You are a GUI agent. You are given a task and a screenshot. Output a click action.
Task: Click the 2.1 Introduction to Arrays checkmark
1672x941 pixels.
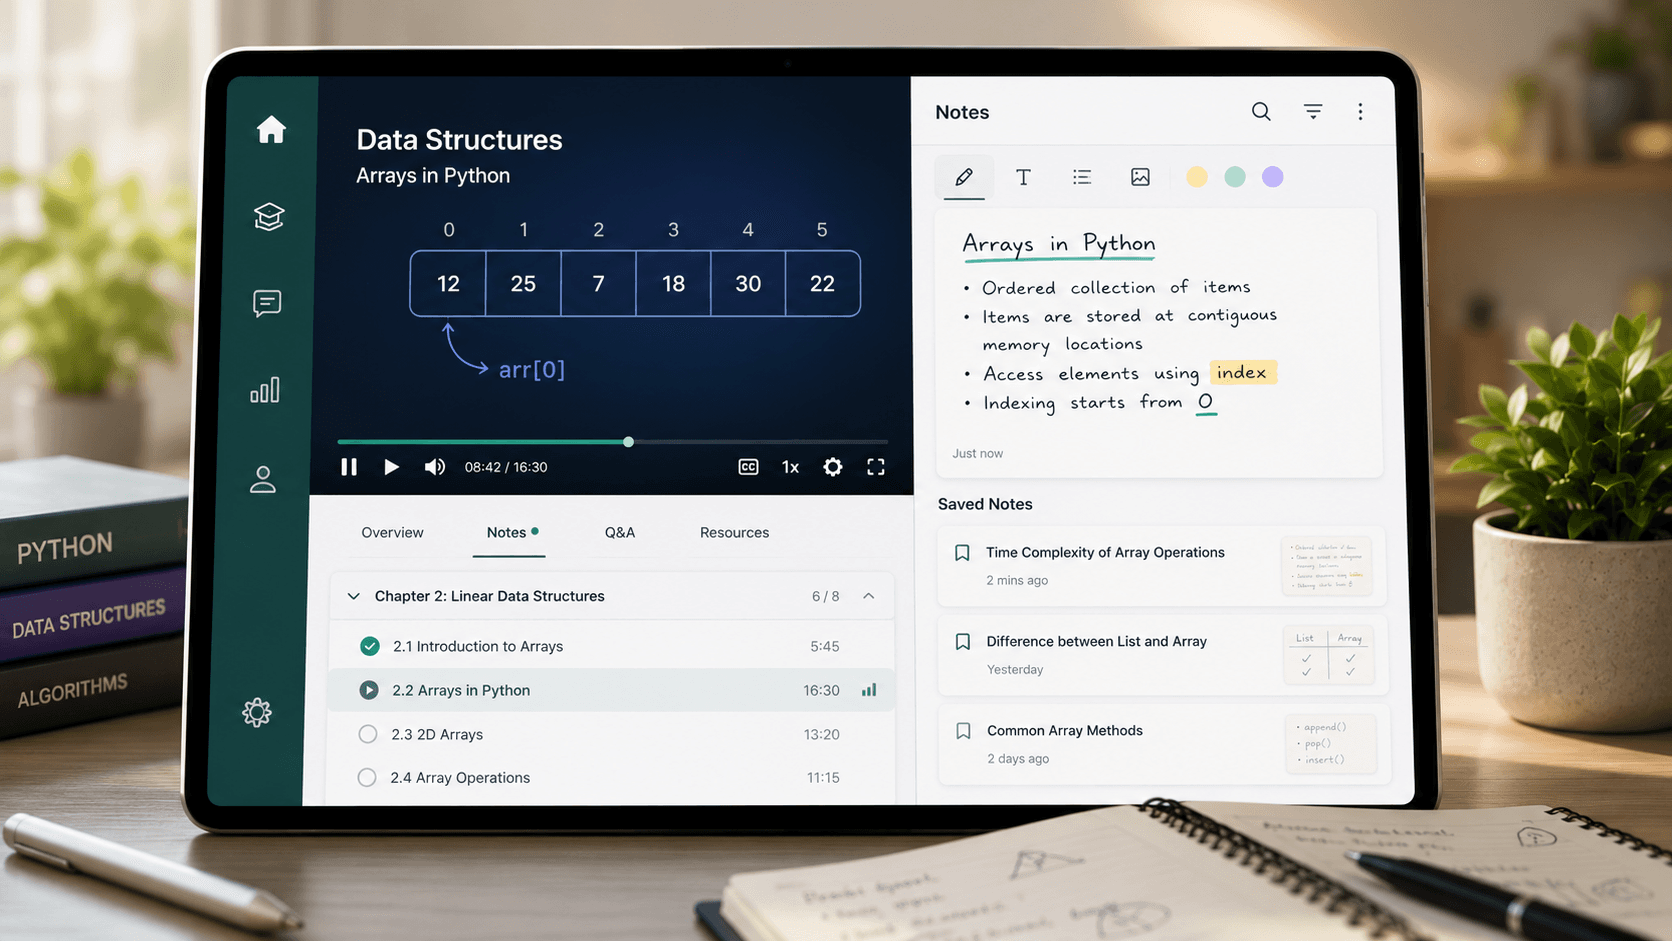point(370,646)
